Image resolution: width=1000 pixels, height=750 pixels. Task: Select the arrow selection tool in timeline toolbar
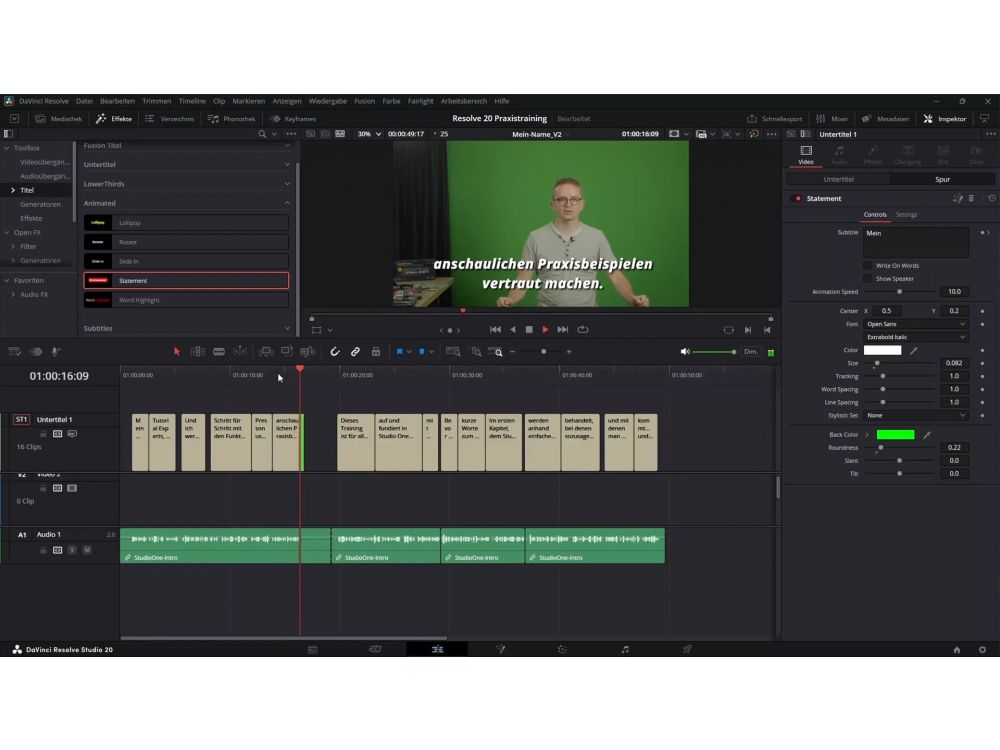coord(177,352)
